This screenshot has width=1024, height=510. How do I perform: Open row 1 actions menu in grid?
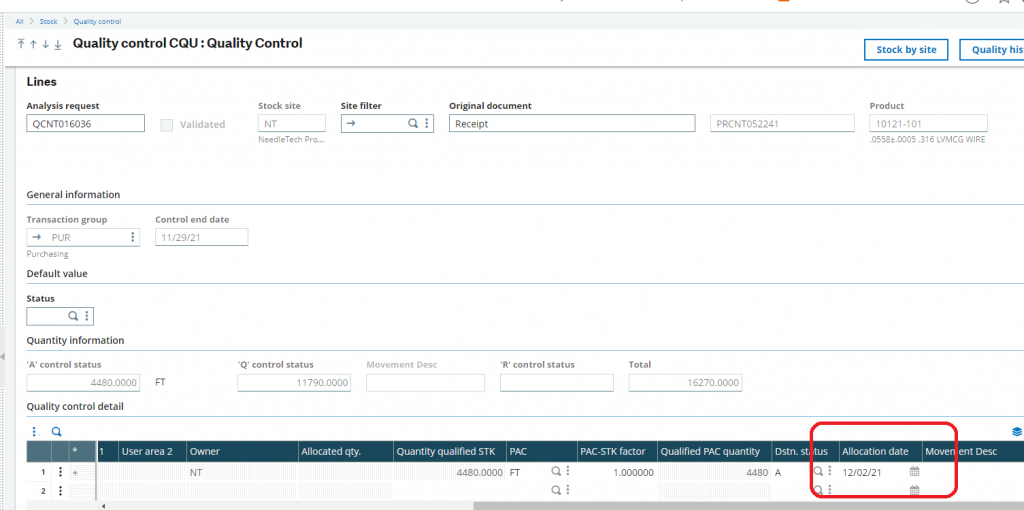[61, 472]
